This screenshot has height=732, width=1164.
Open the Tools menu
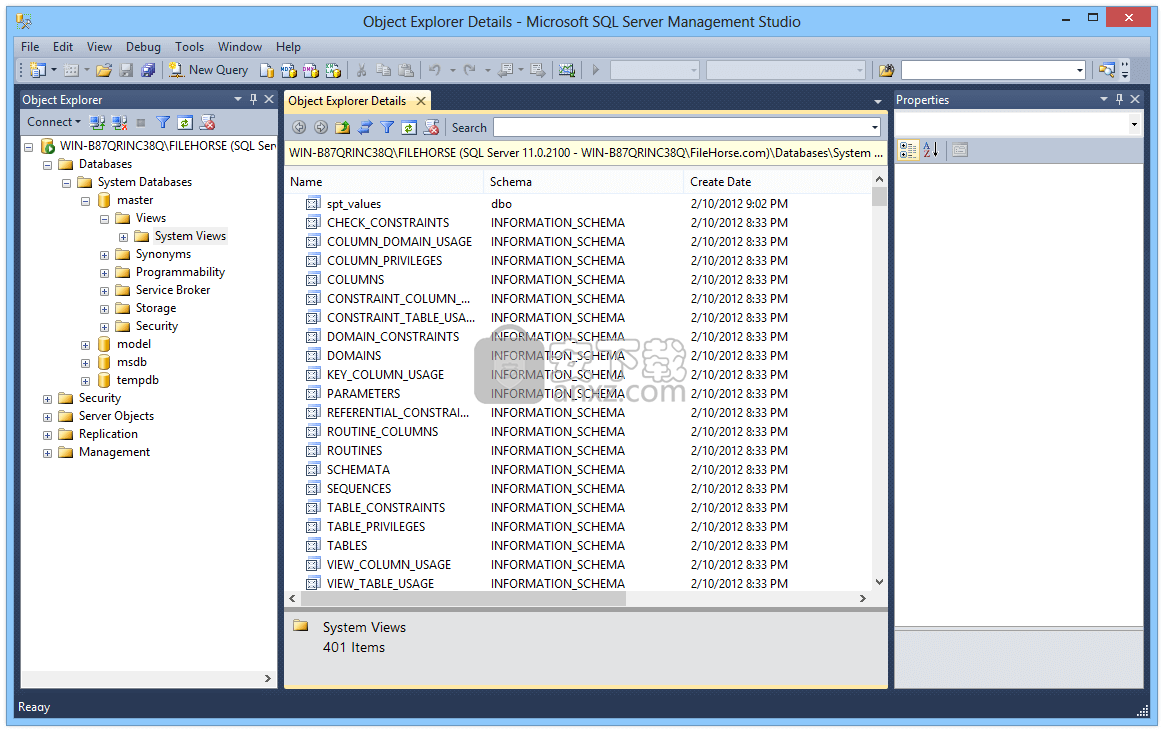click(189, 47)
